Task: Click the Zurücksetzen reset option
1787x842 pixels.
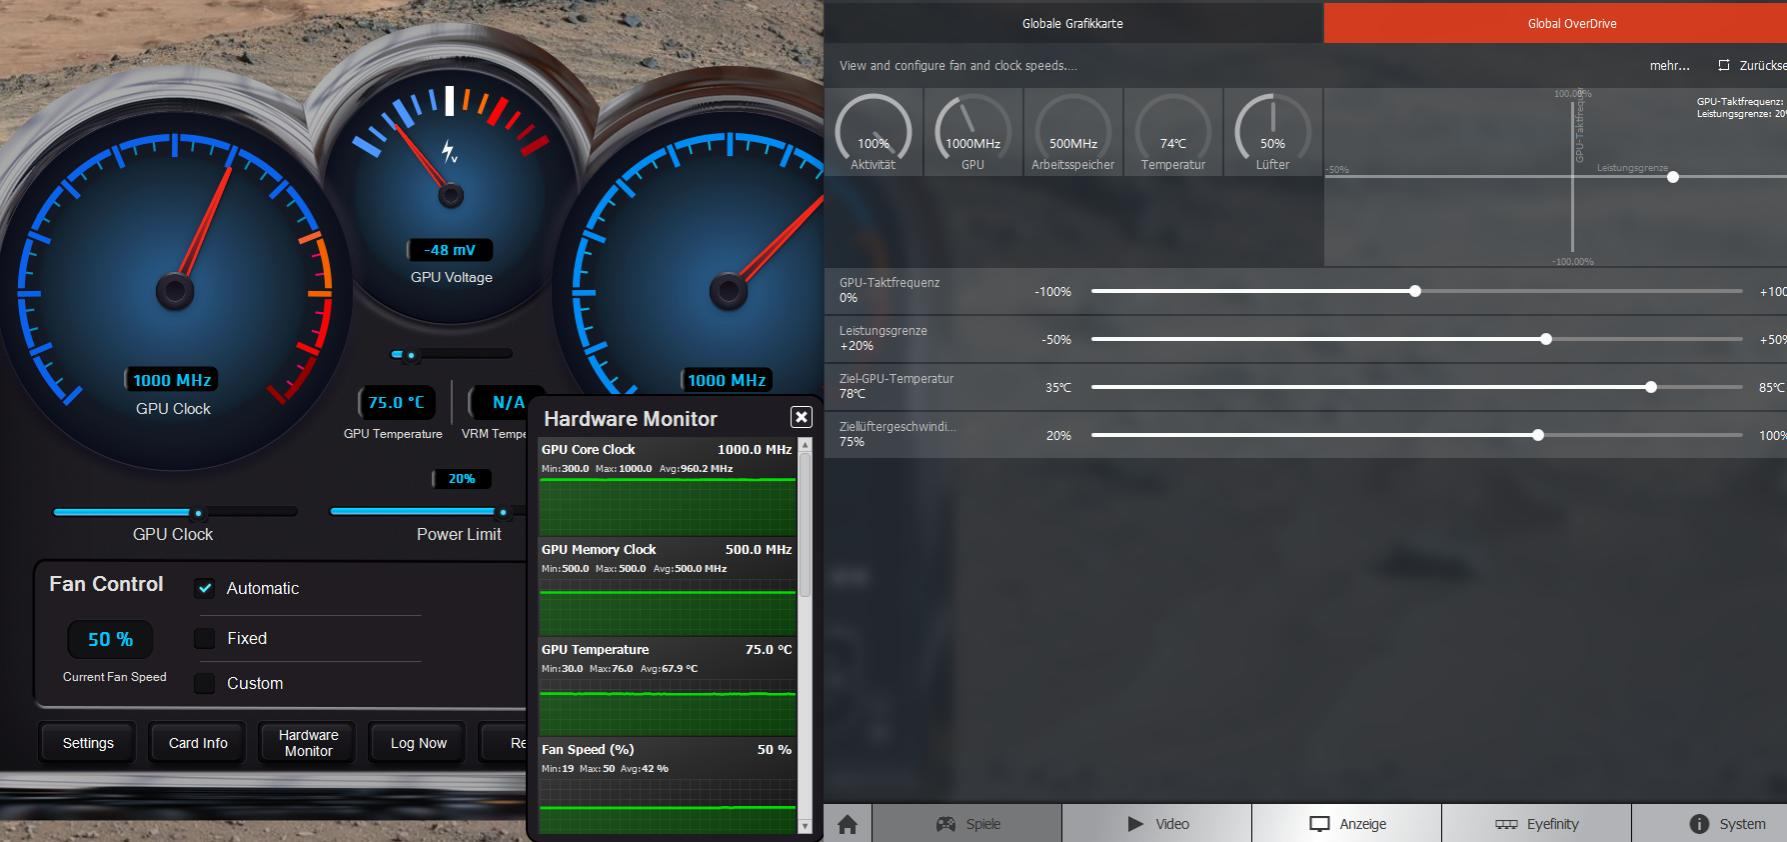Action: pos(1752,66)
